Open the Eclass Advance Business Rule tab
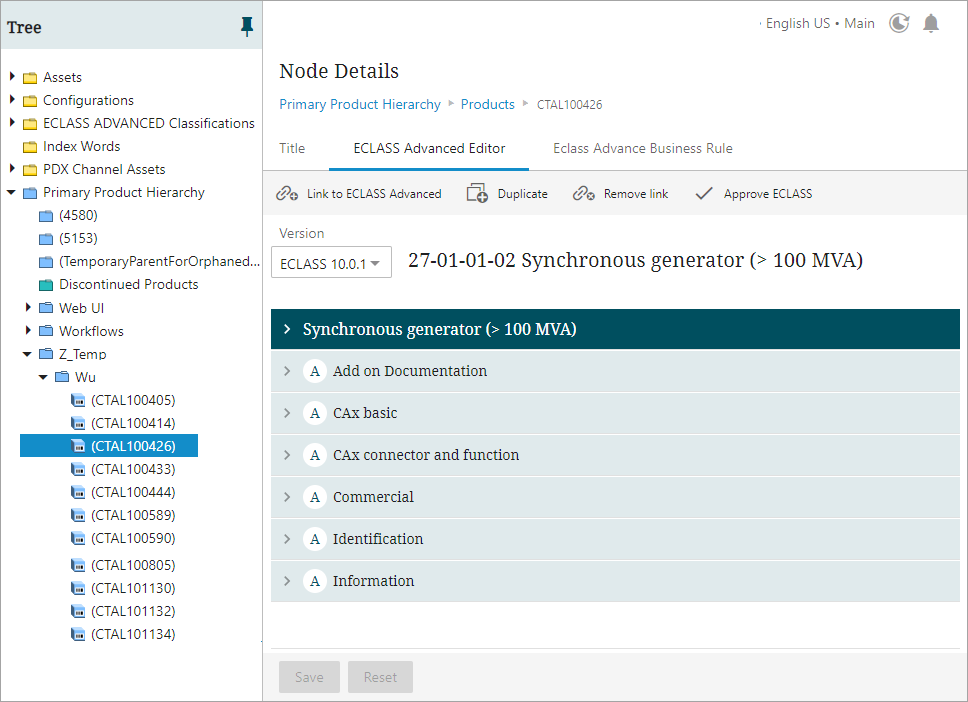968x702 pixels. 642,147
